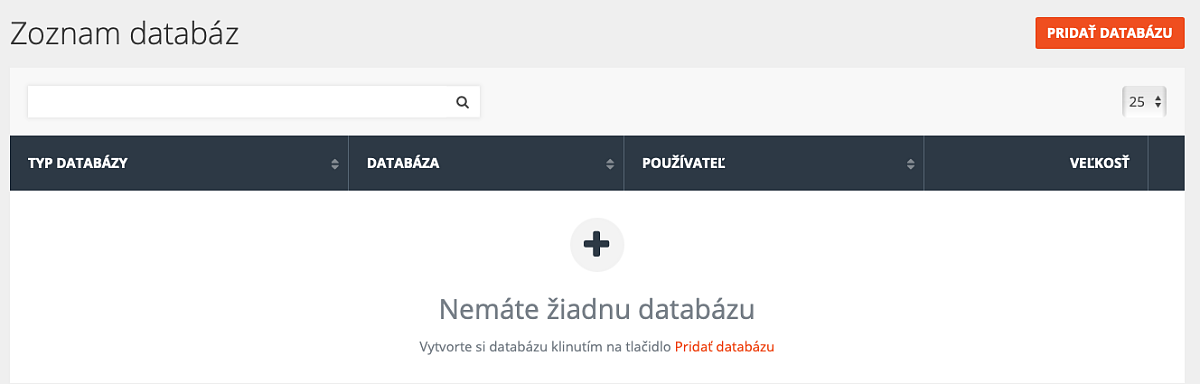1200x384 pixels.
Task: Click the up-down arrows of the 25 selector
Action: click(x=1158, y=101)
